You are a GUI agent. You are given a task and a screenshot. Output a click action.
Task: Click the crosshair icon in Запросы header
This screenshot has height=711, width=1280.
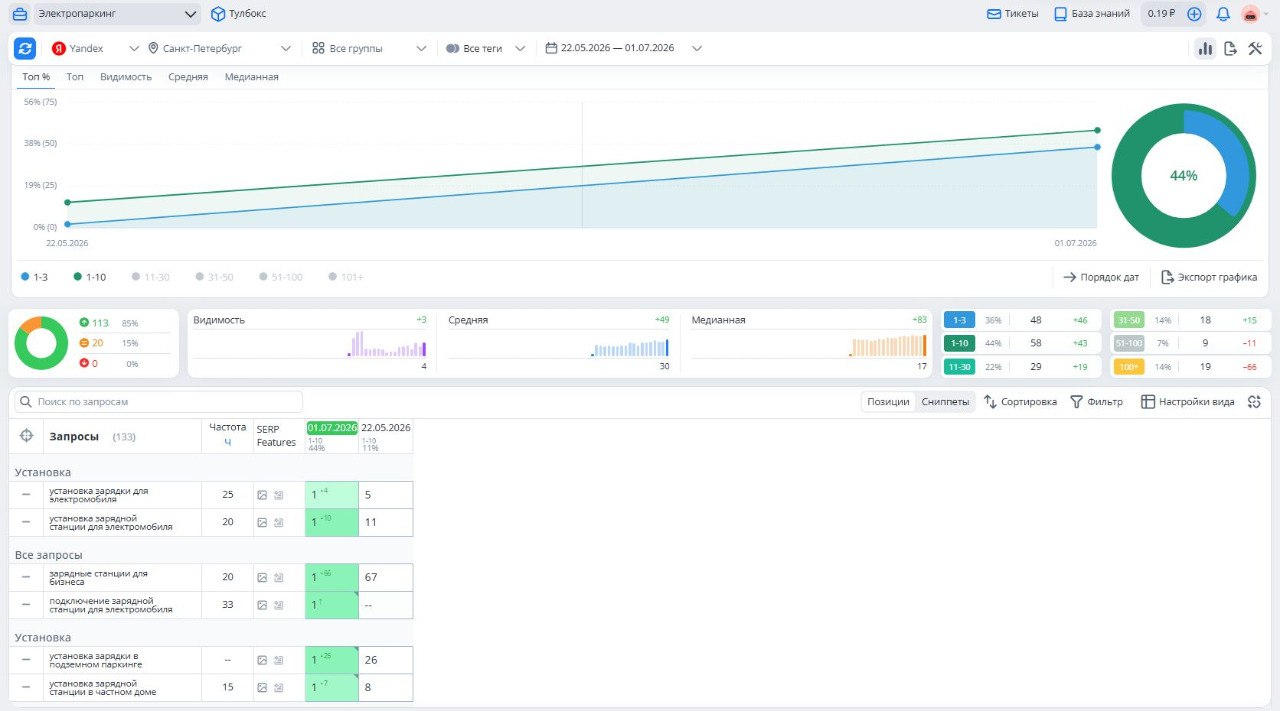[27, 436]
